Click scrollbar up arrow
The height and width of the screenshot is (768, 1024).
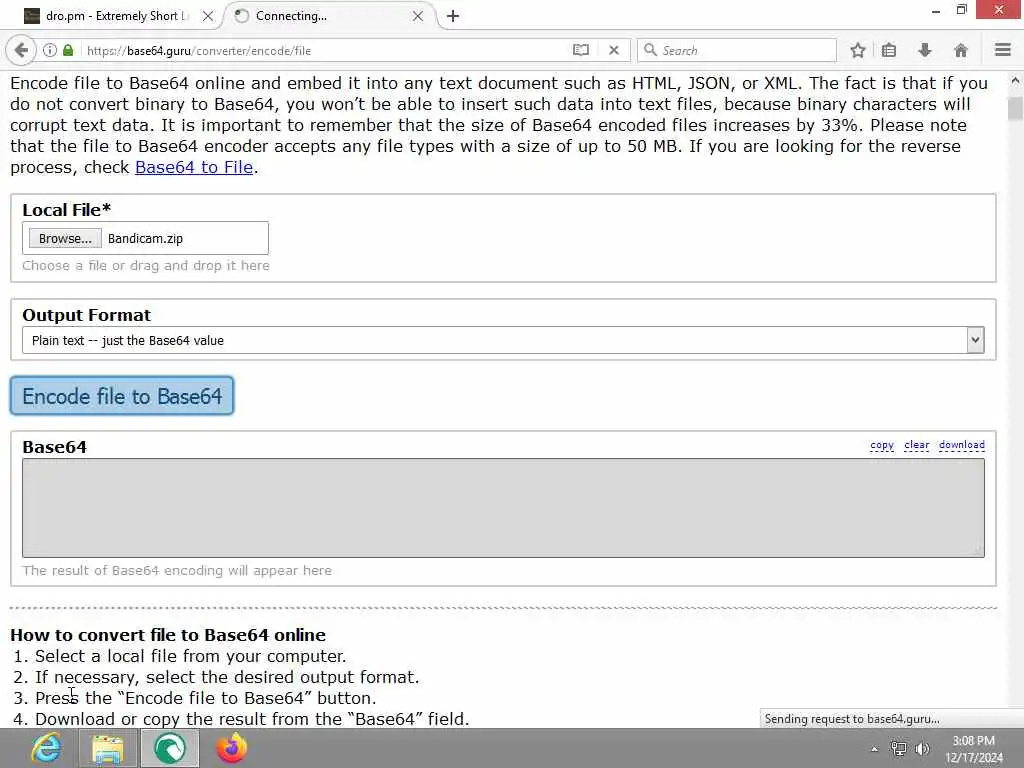click(1015, 81)
